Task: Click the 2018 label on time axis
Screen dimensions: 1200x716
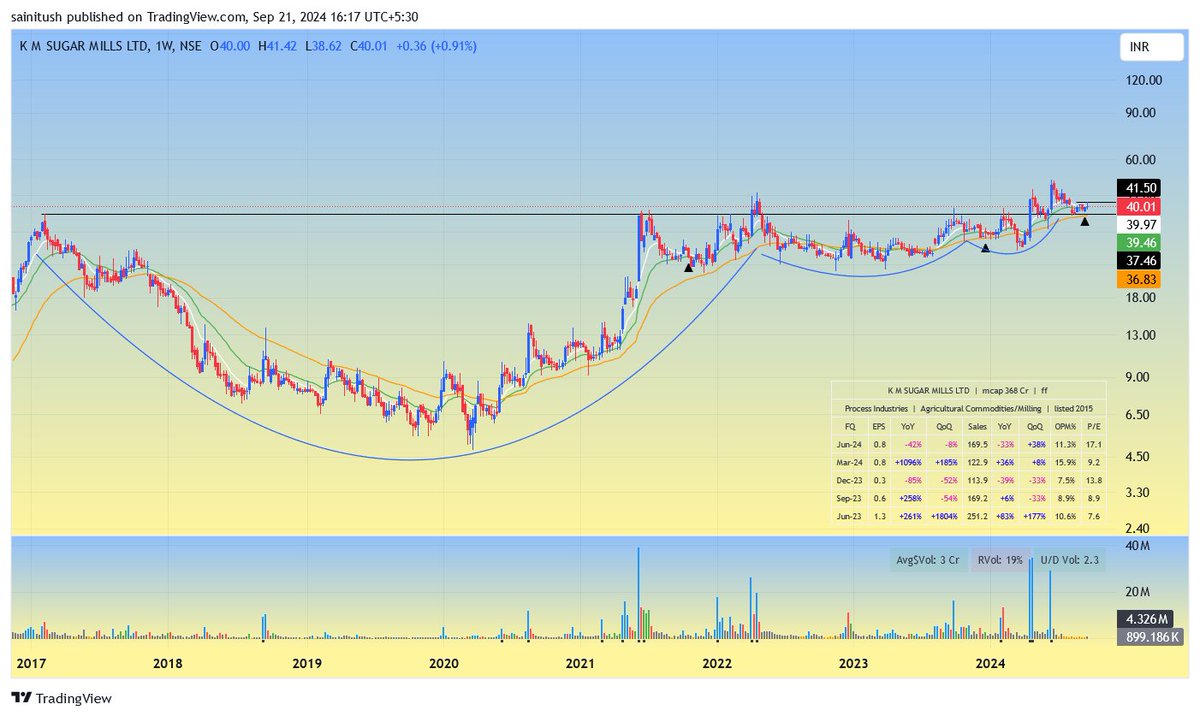Action: pyautogui.click(x=167, y=664)
